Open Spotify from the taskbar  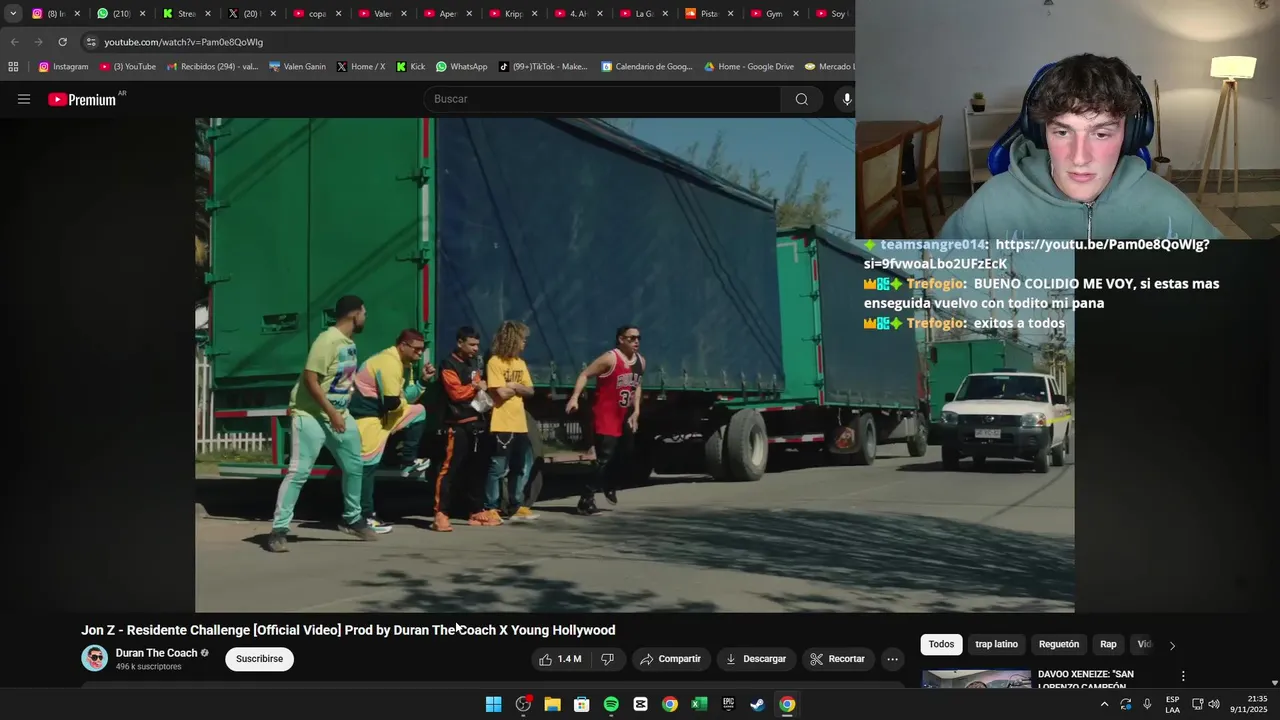[611, 704]
